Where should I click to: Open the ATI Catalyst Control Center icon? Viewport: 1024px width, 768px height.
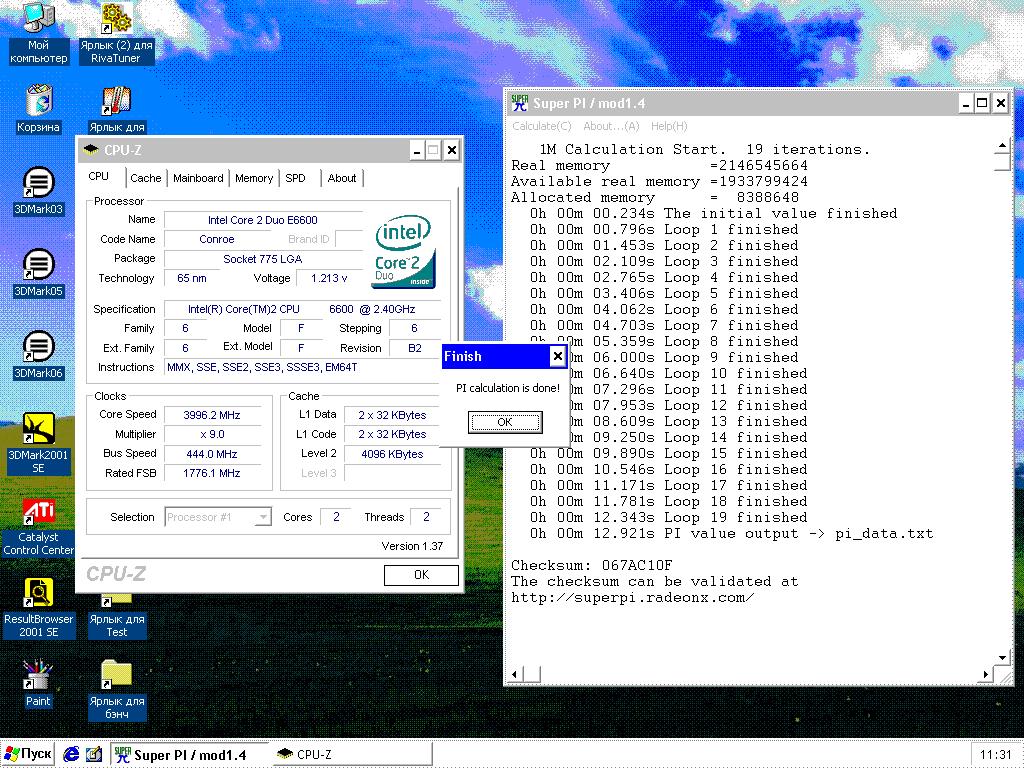click(x=39, y=526)
